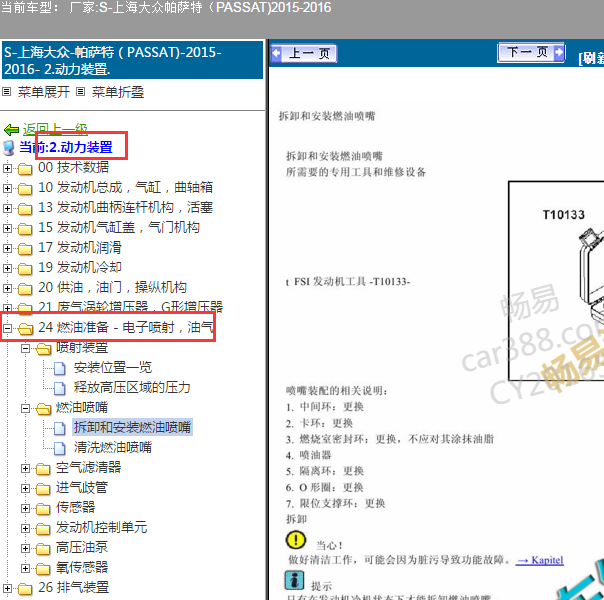
Task: Open the Kapitel hyperlink
Action: [x=540, y=560]
